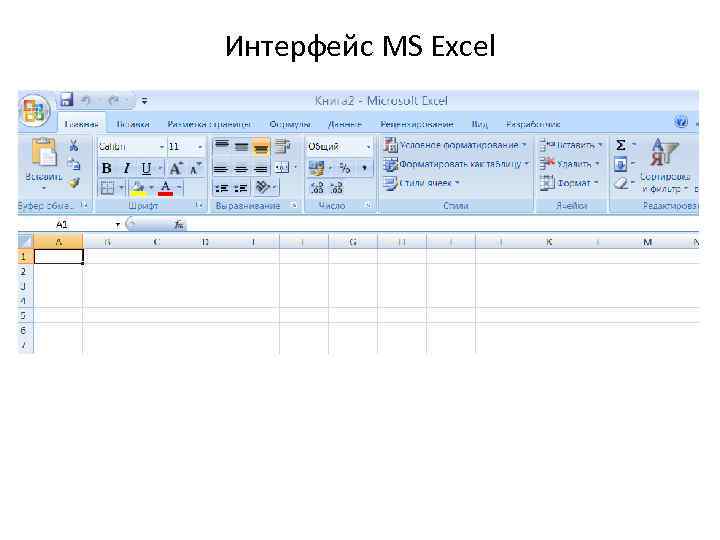The image size is (720, 540).
Task: Apply the yellow fill color
Action: click(x=138, y=188)
